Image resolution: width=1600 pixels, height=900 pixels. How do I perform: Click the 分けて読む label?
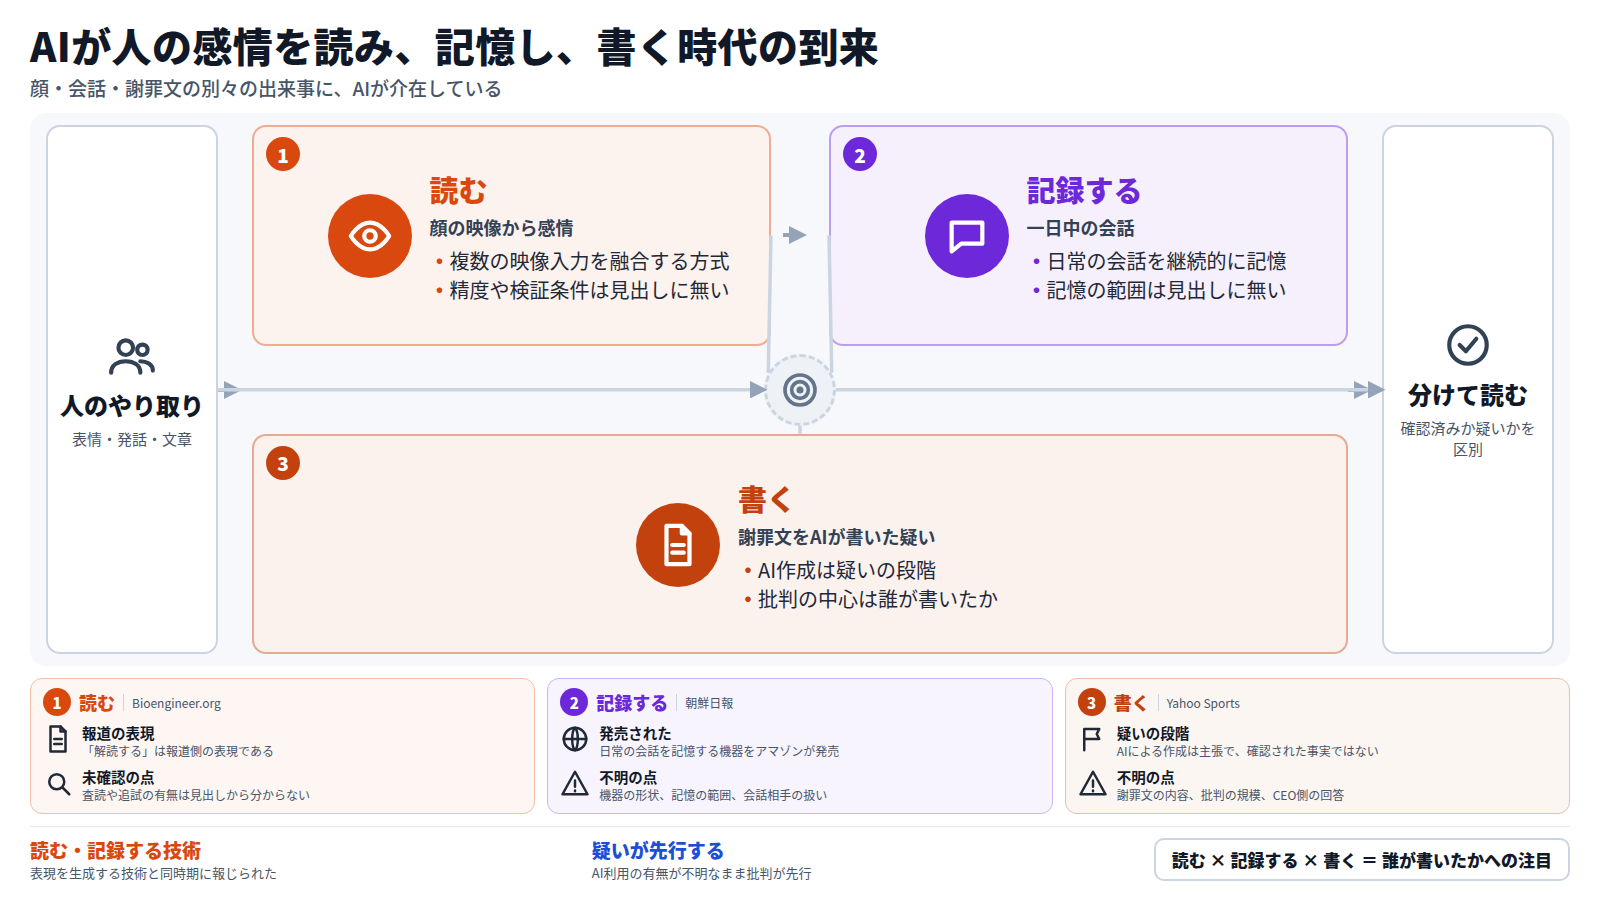(1468, 396)
